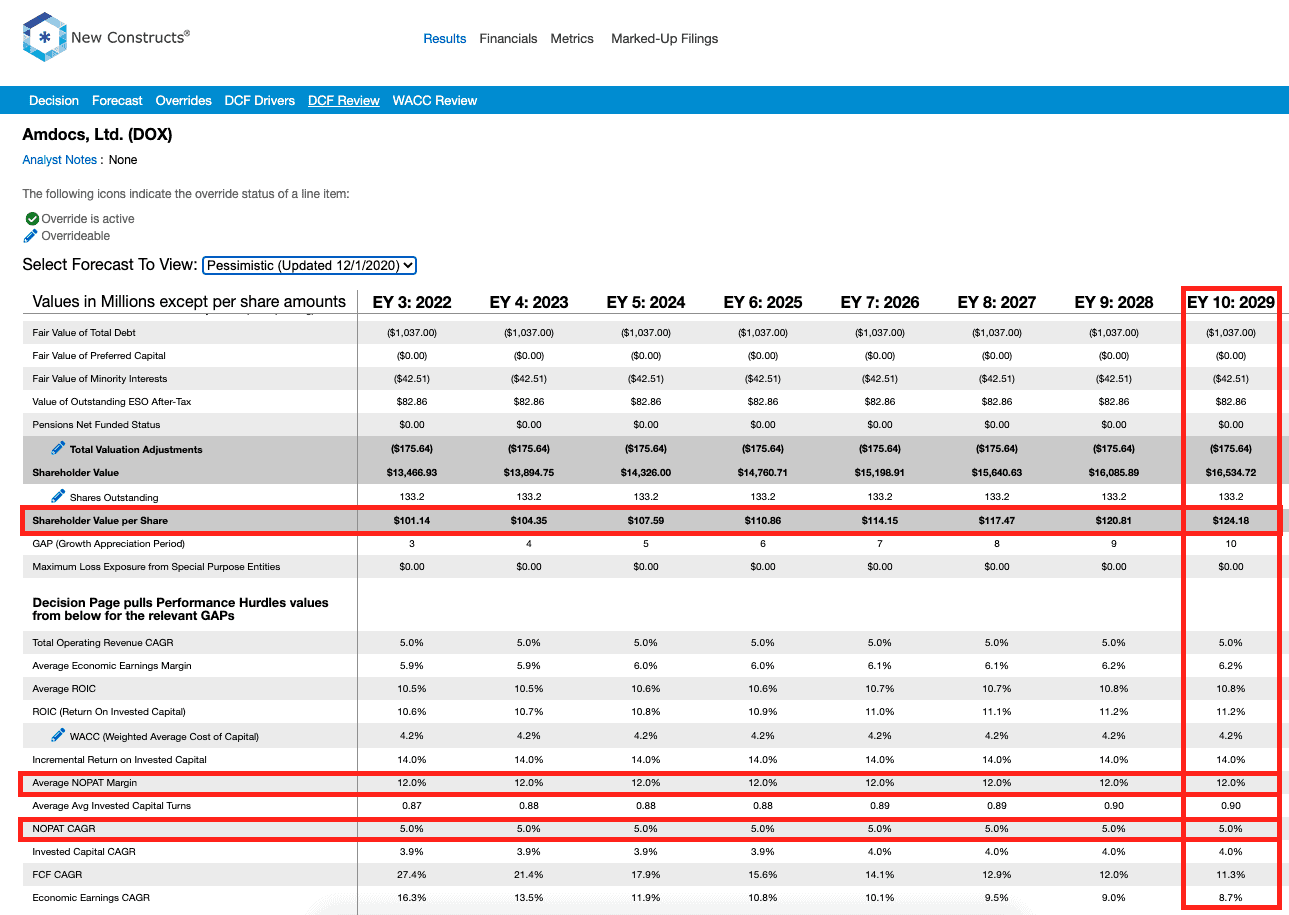This screenshot has width=1289, height=915.
Task: Click the EY 7: 2026 column header
Action: click(x=880, y=302)
